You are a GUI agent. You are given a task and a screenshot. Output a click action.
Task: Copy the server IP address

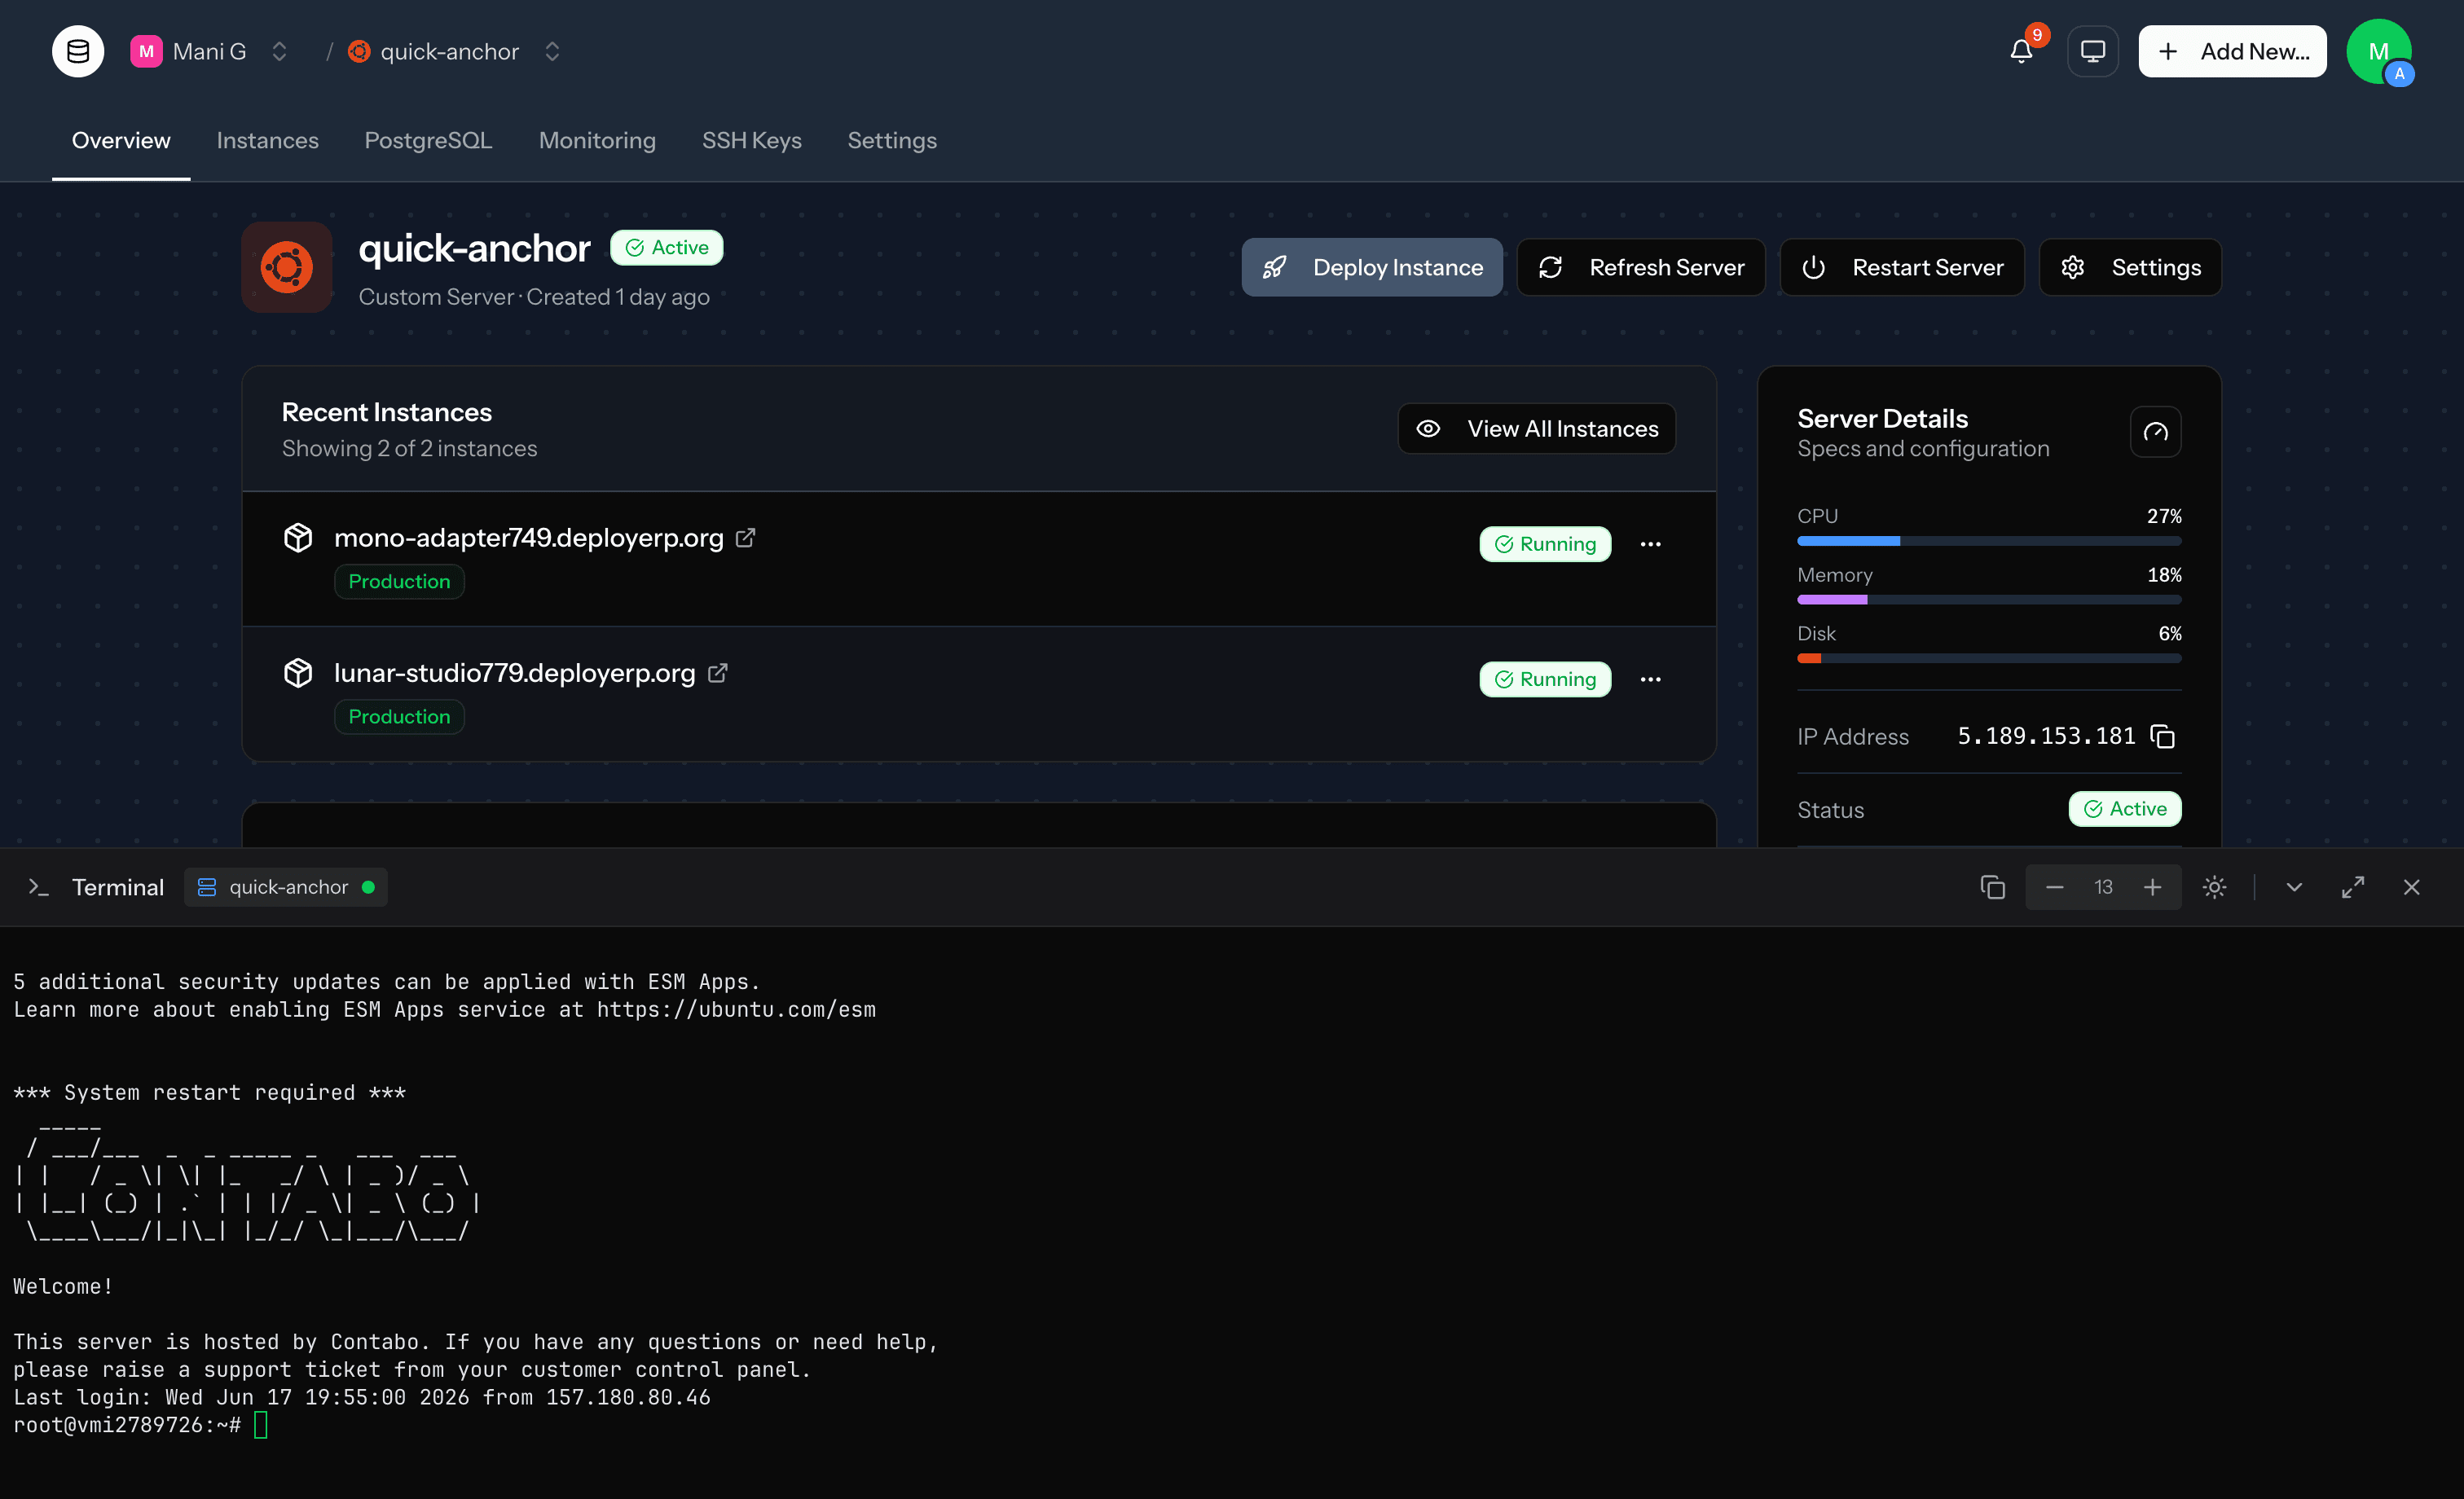tap(2163, 737)
